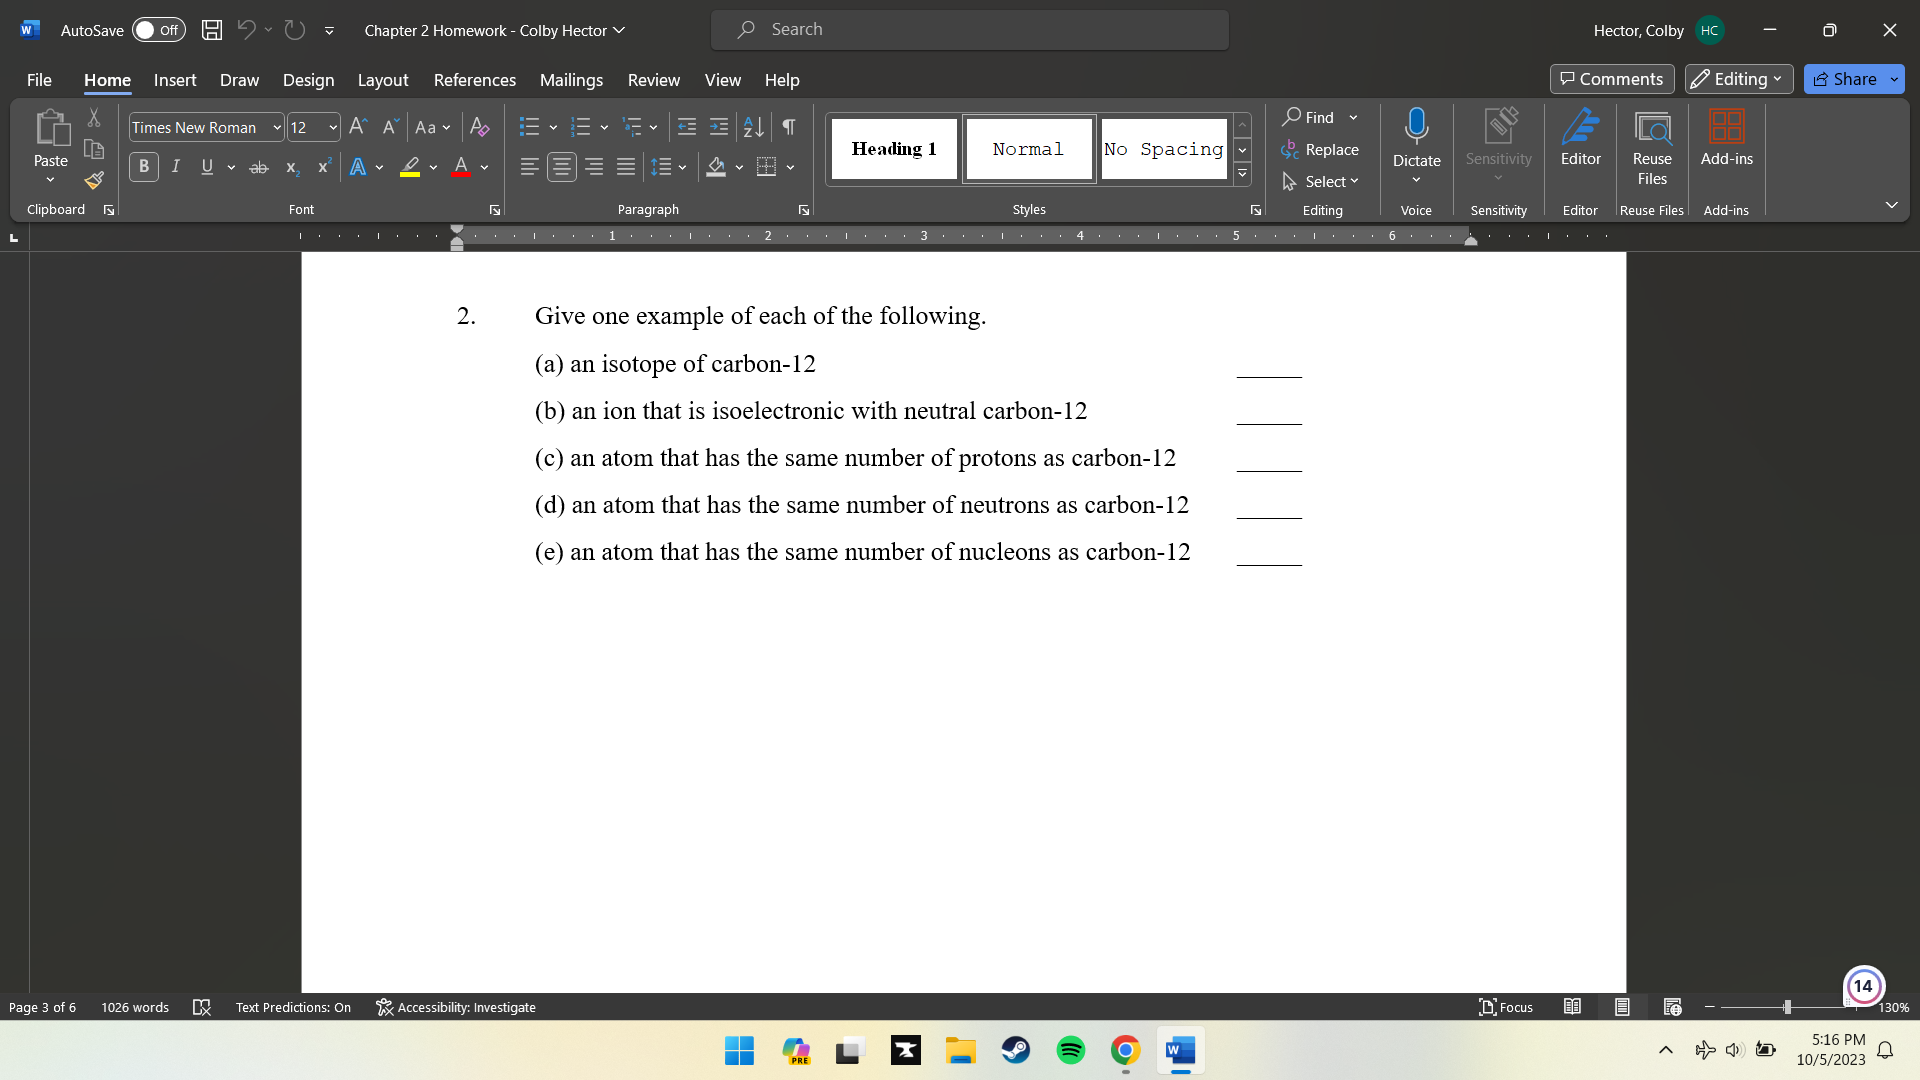Viewport: 1920px width, 1080px height.
Task: Show paragraph formatting marks
Action: point(788,127)
